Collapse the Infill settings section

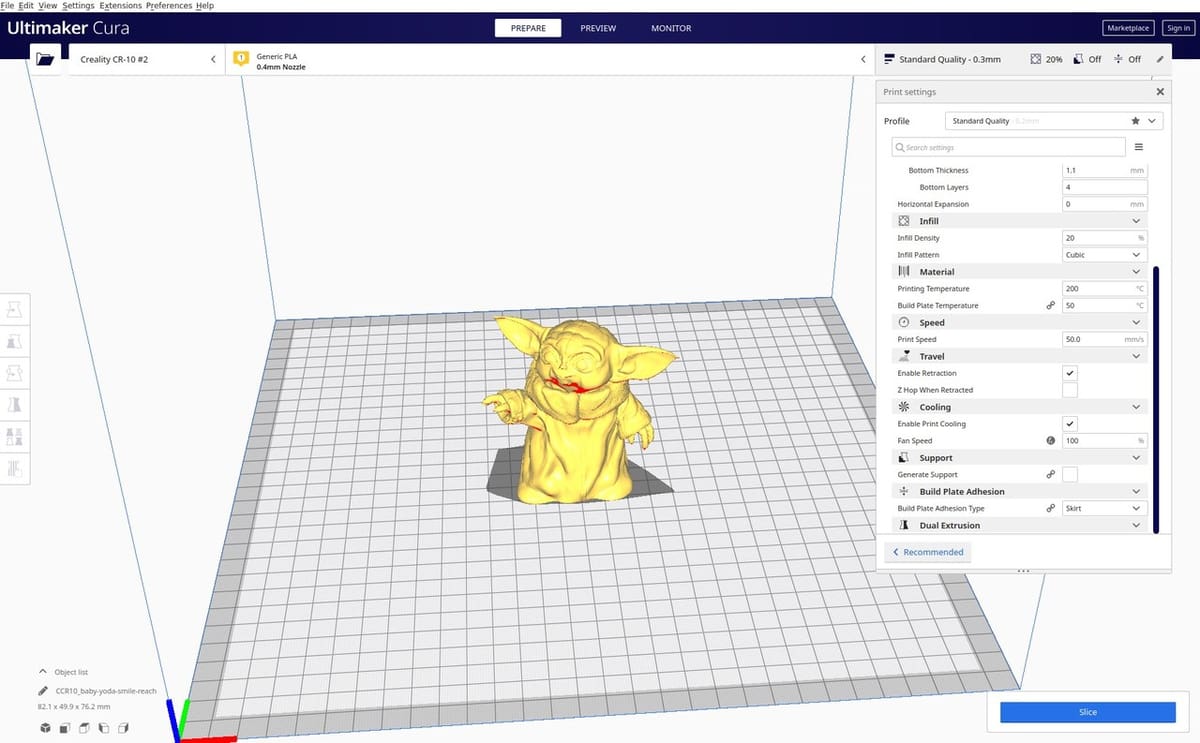(x=1019, y=221)
